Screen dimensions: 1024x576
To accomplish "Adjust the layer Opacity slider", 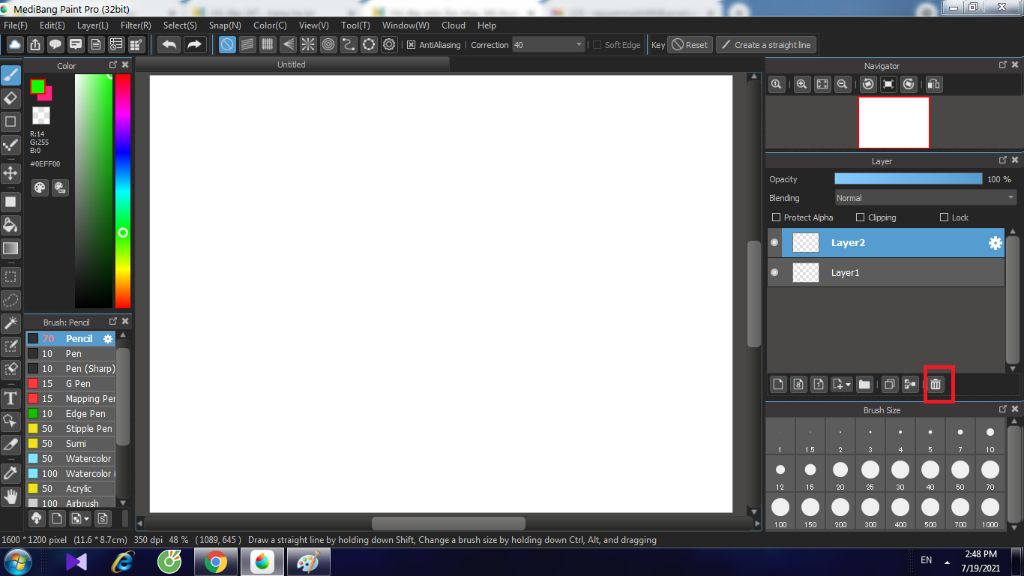I will 908,179.
